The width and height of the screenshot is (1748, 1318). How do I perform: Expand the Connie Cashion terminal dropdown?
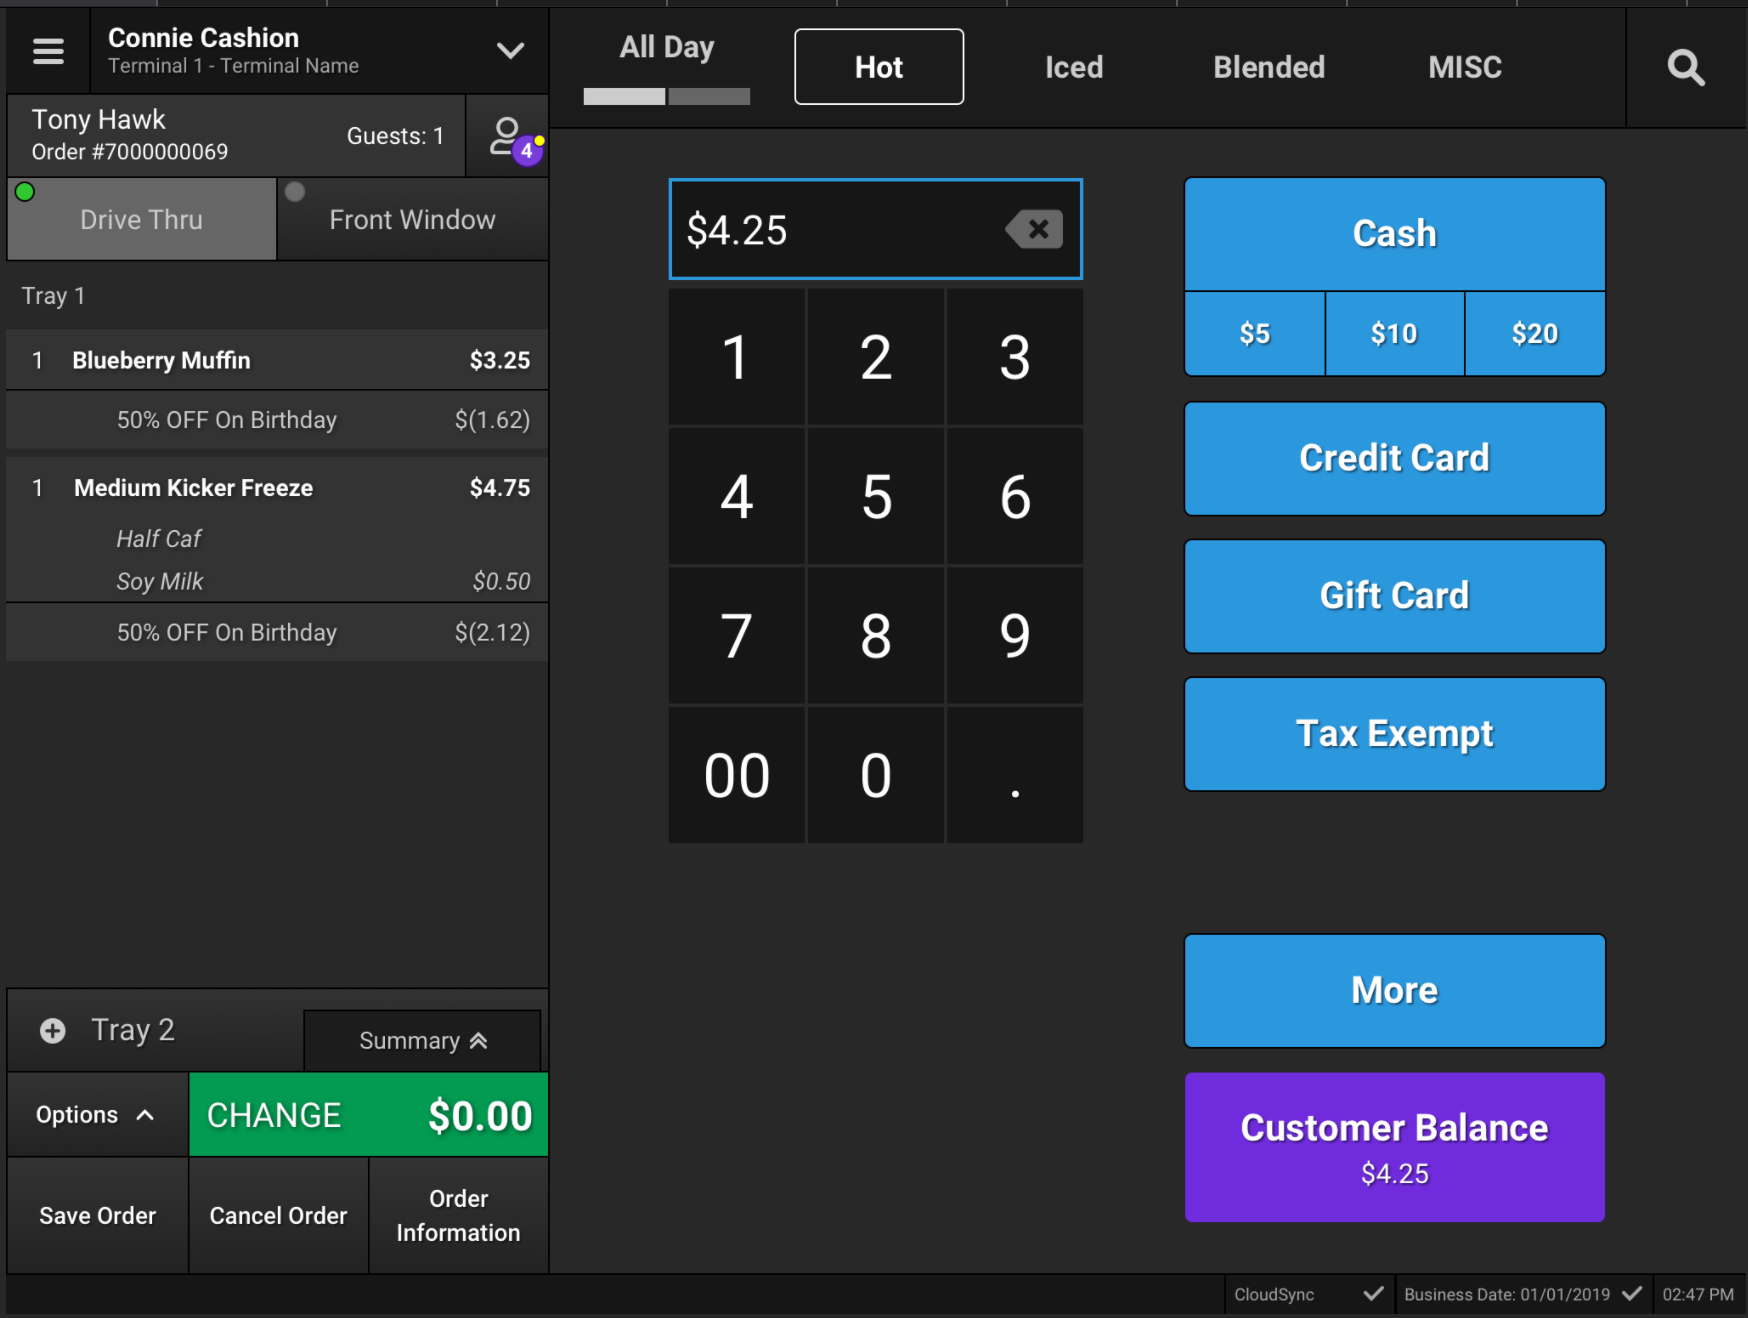click(x=510, y=51)
